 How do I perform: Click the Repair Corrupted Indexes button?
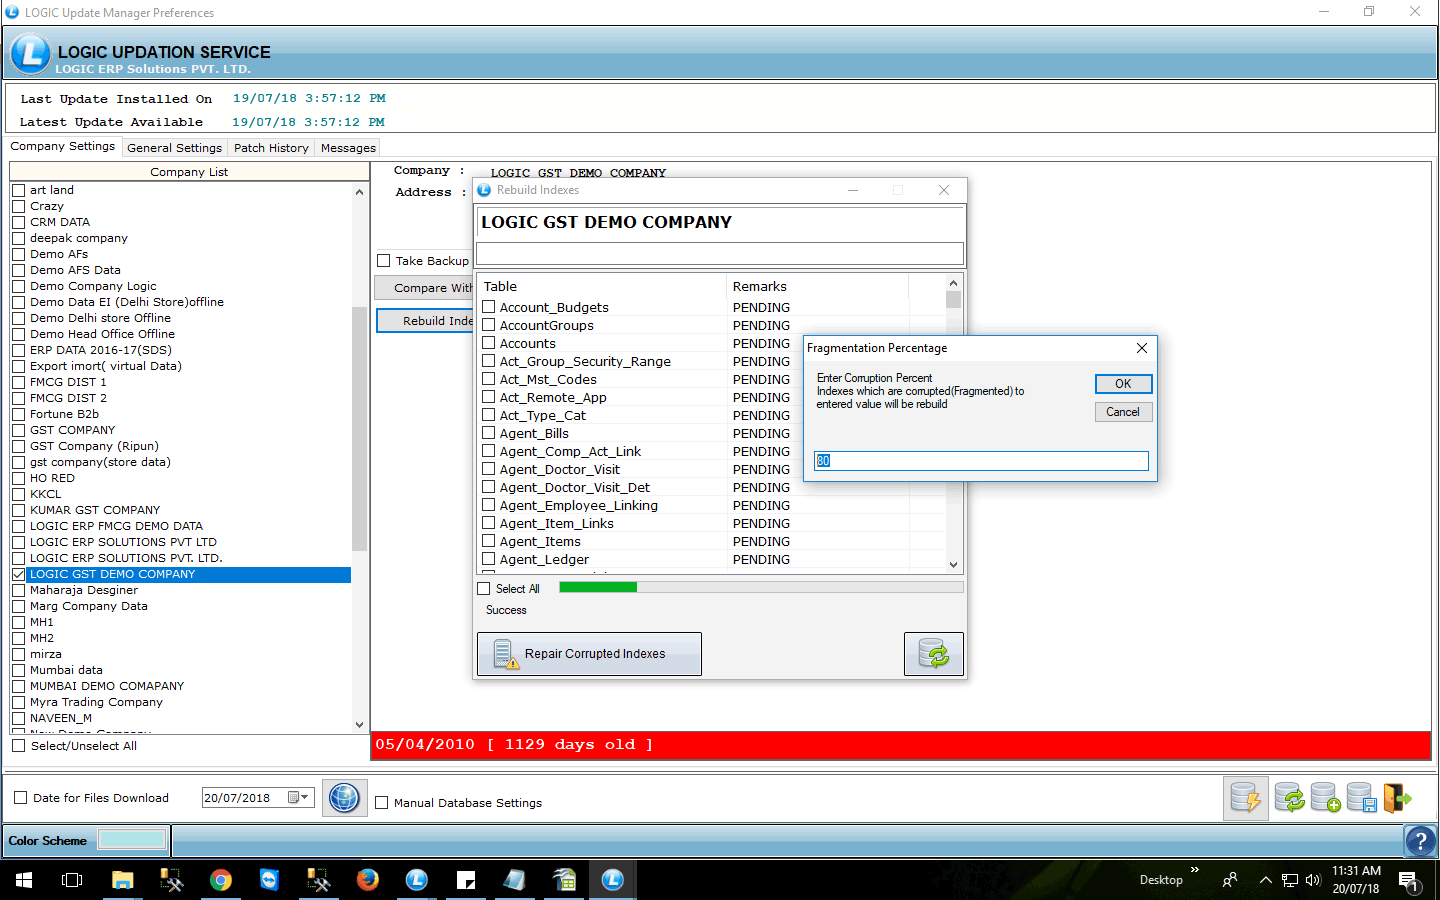click(589, 654)
